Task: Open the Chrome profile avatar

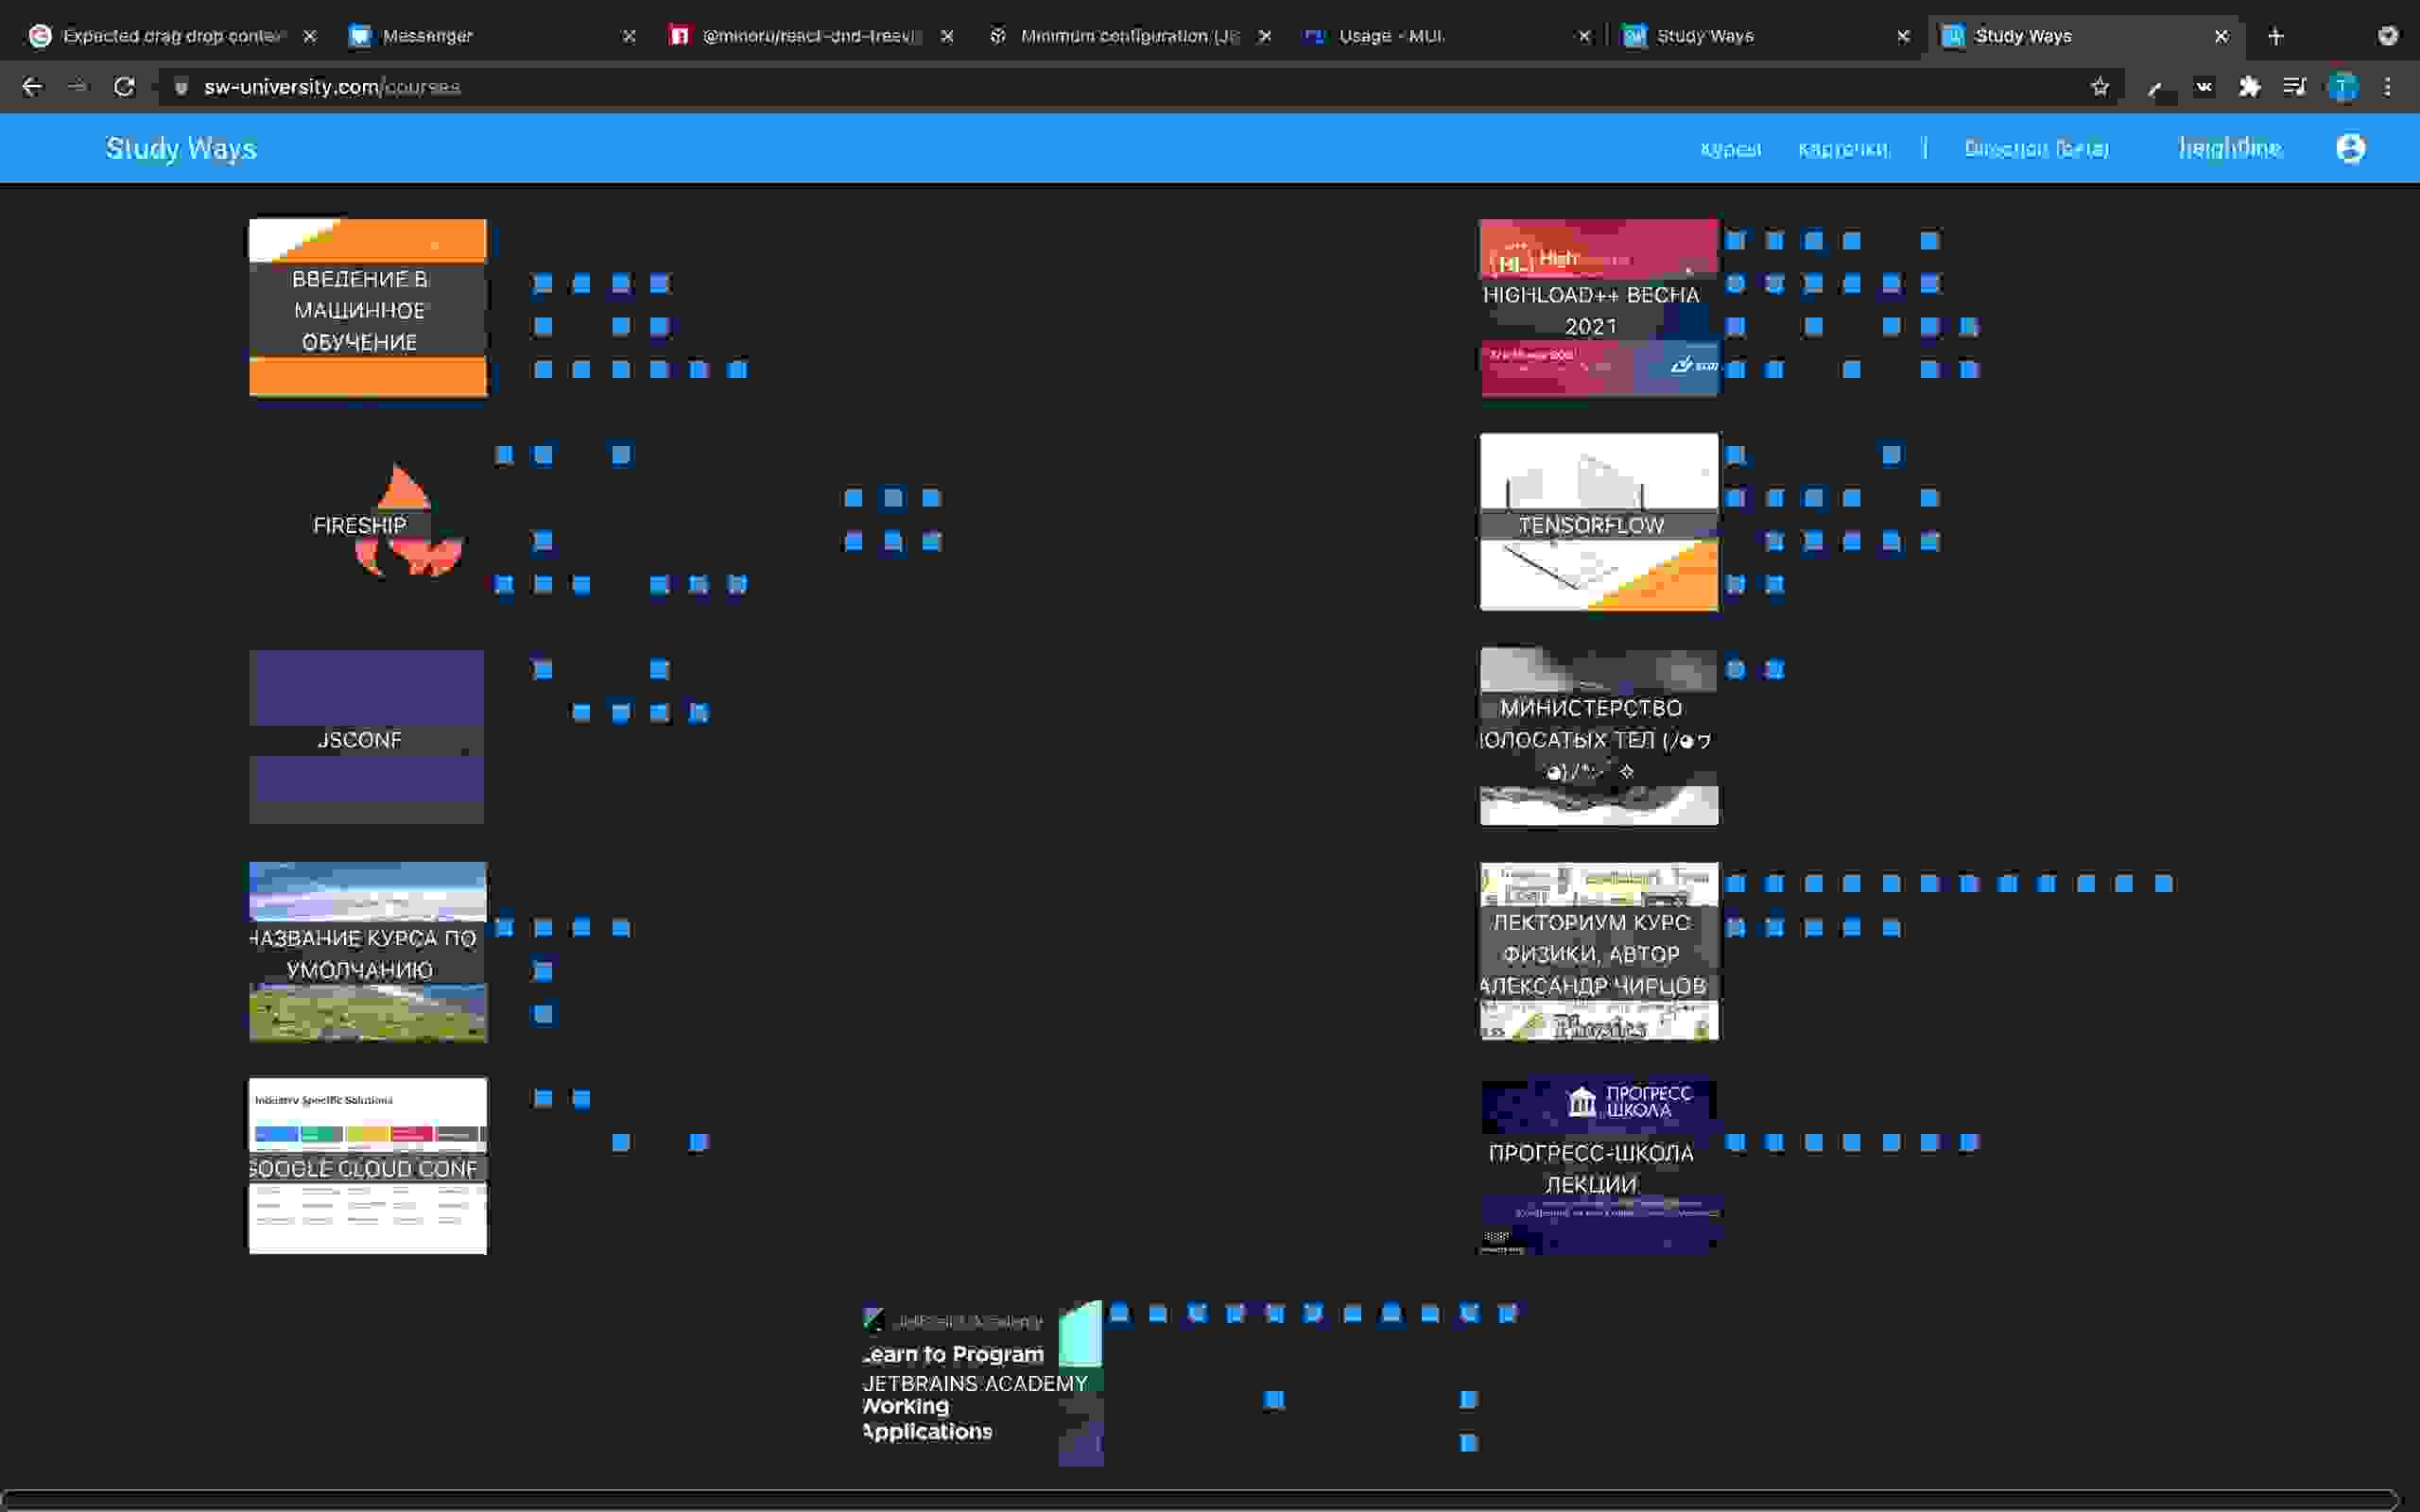Action: tap(2342, 87)
